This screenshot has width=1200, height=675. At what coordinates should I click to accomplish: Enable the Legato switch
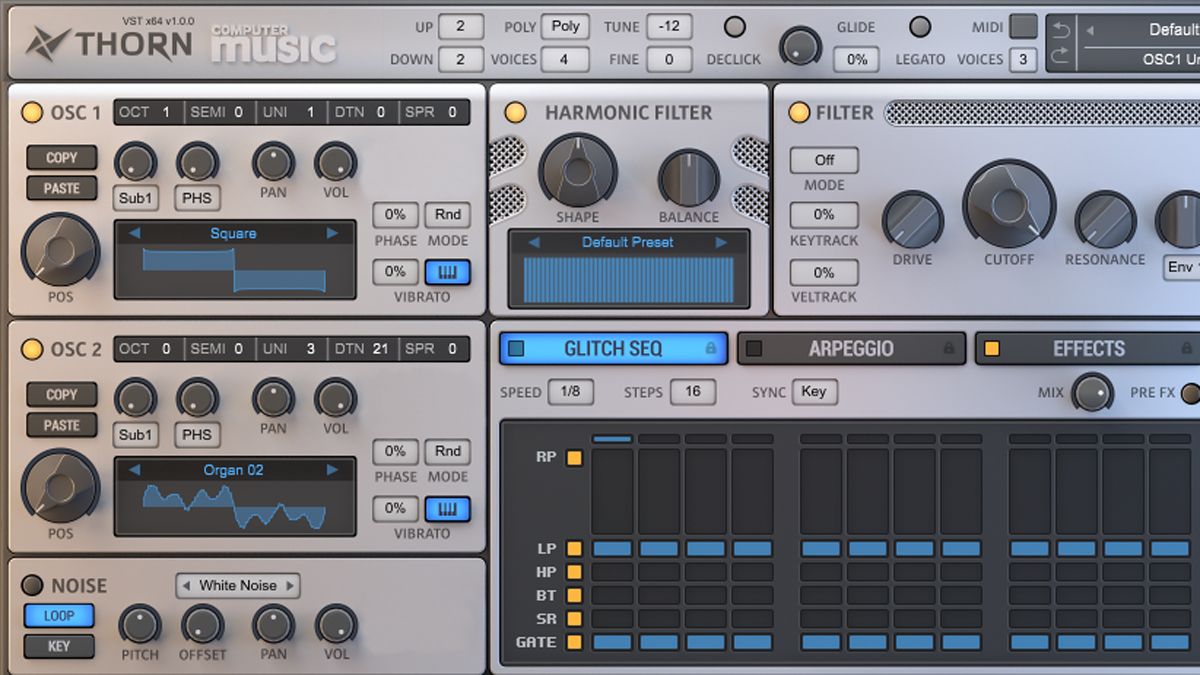point(920,27)
